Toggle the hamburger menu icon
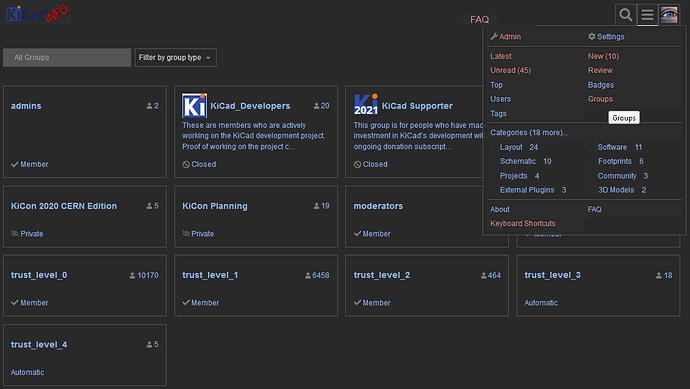 point(647,15)
